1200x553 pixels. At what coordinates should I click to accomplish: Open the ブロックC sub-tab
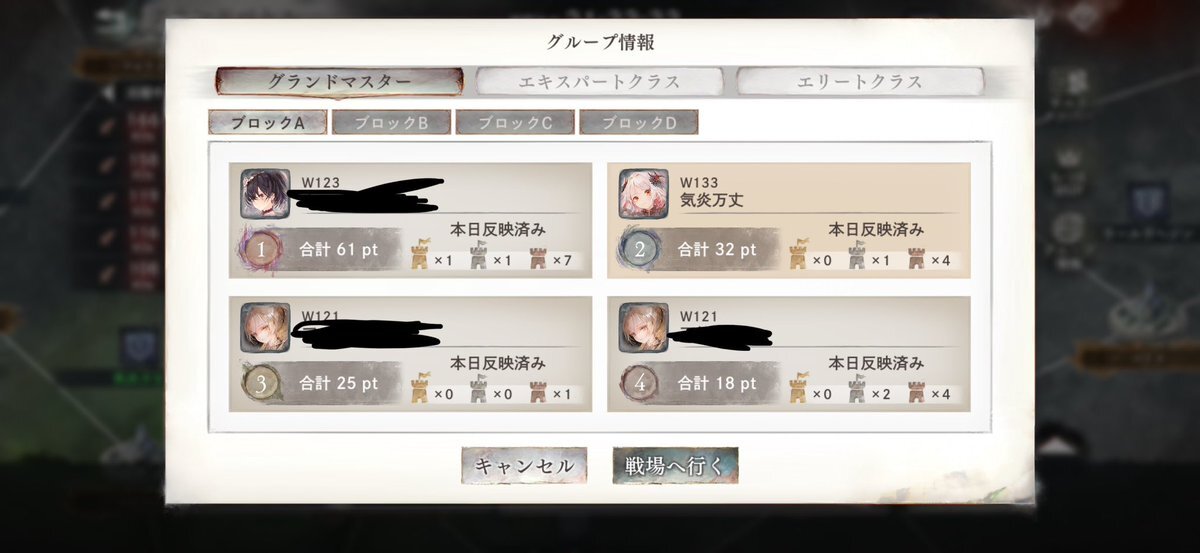tap(515, 123)
